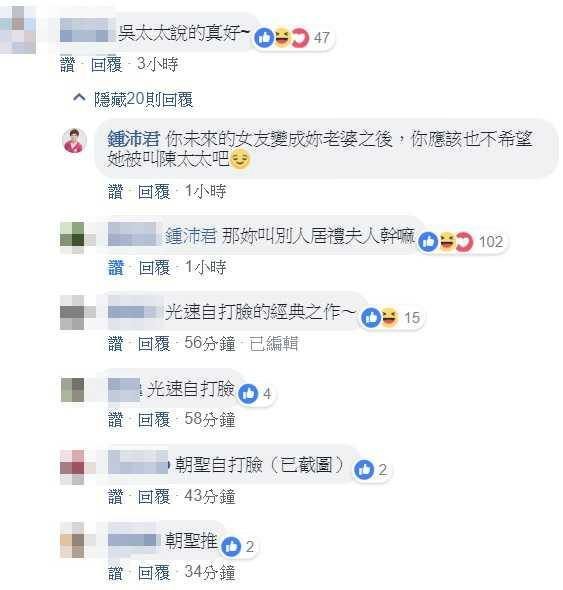Click 回覆 under 光速自打臉的經典之作 comment
The width and height of the screenshot is (563, 590).
[x=154, y=344]
